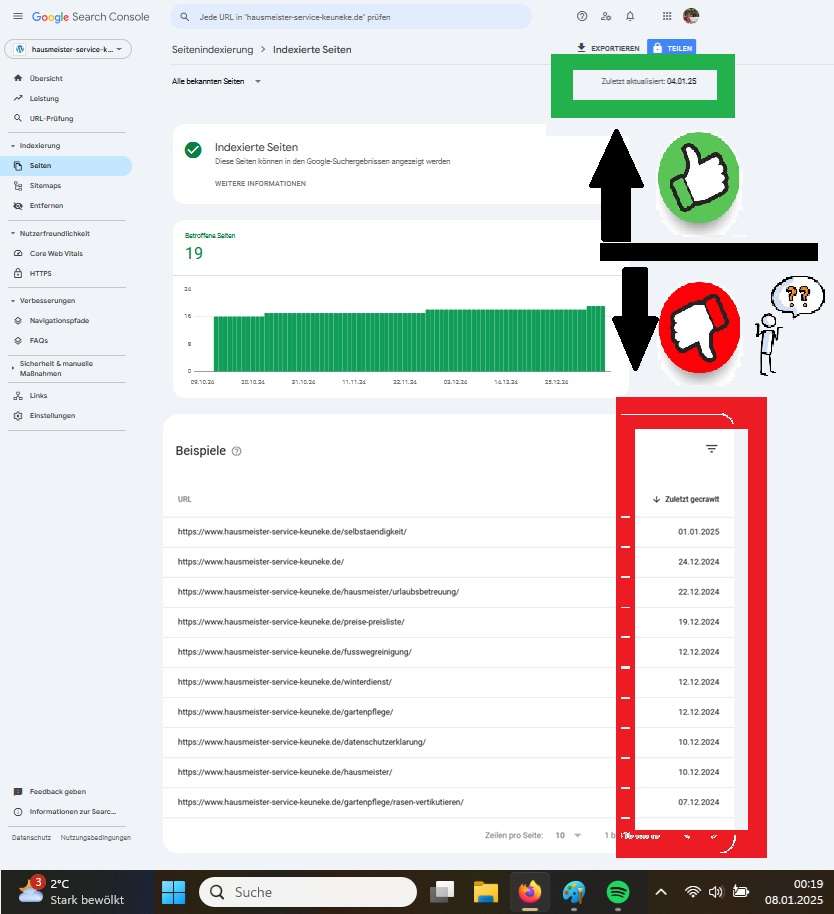The height and width of the screenshot is (914, 834).
Task: Open the filter icon in Beispiele table
Action: click(x=711, y=449)
